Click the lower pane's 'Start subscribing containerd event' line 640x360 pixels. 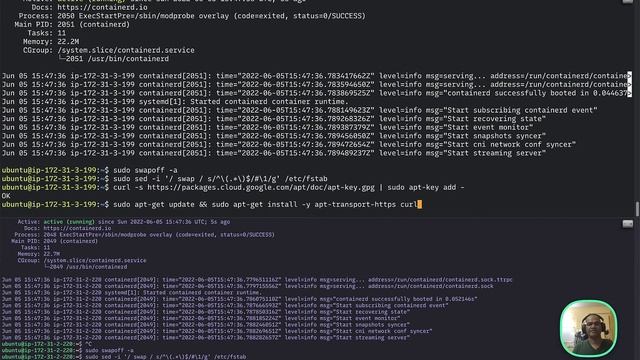click(225, 305)
